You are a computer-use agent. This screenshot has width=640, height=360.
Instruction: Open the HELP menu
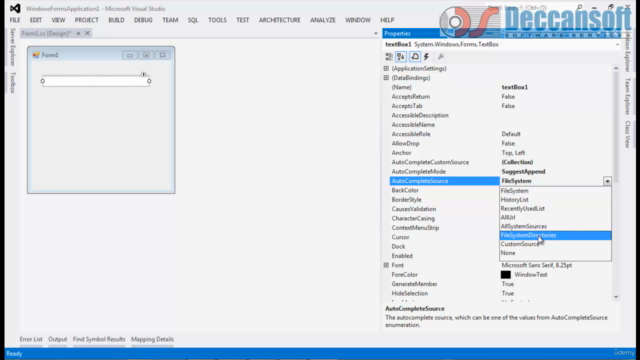[x=387, y=20]
